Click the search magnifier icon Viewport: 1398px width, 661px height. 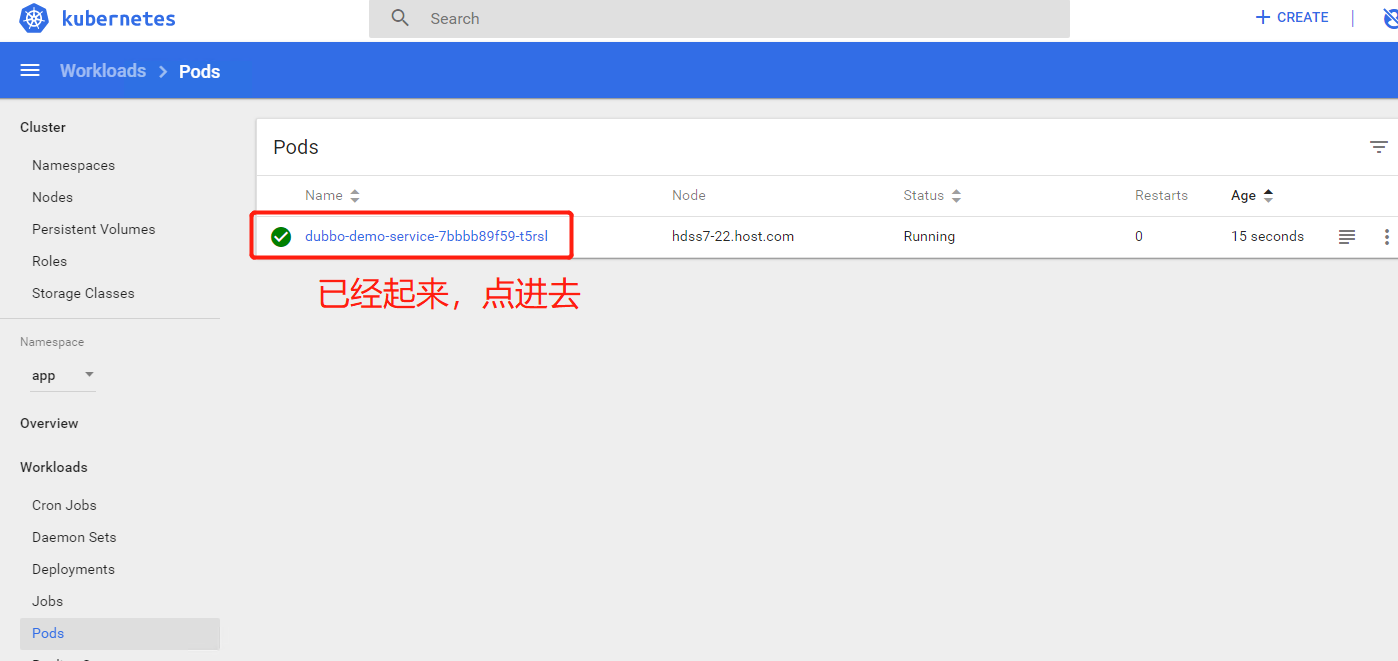[x=400, y=18]
